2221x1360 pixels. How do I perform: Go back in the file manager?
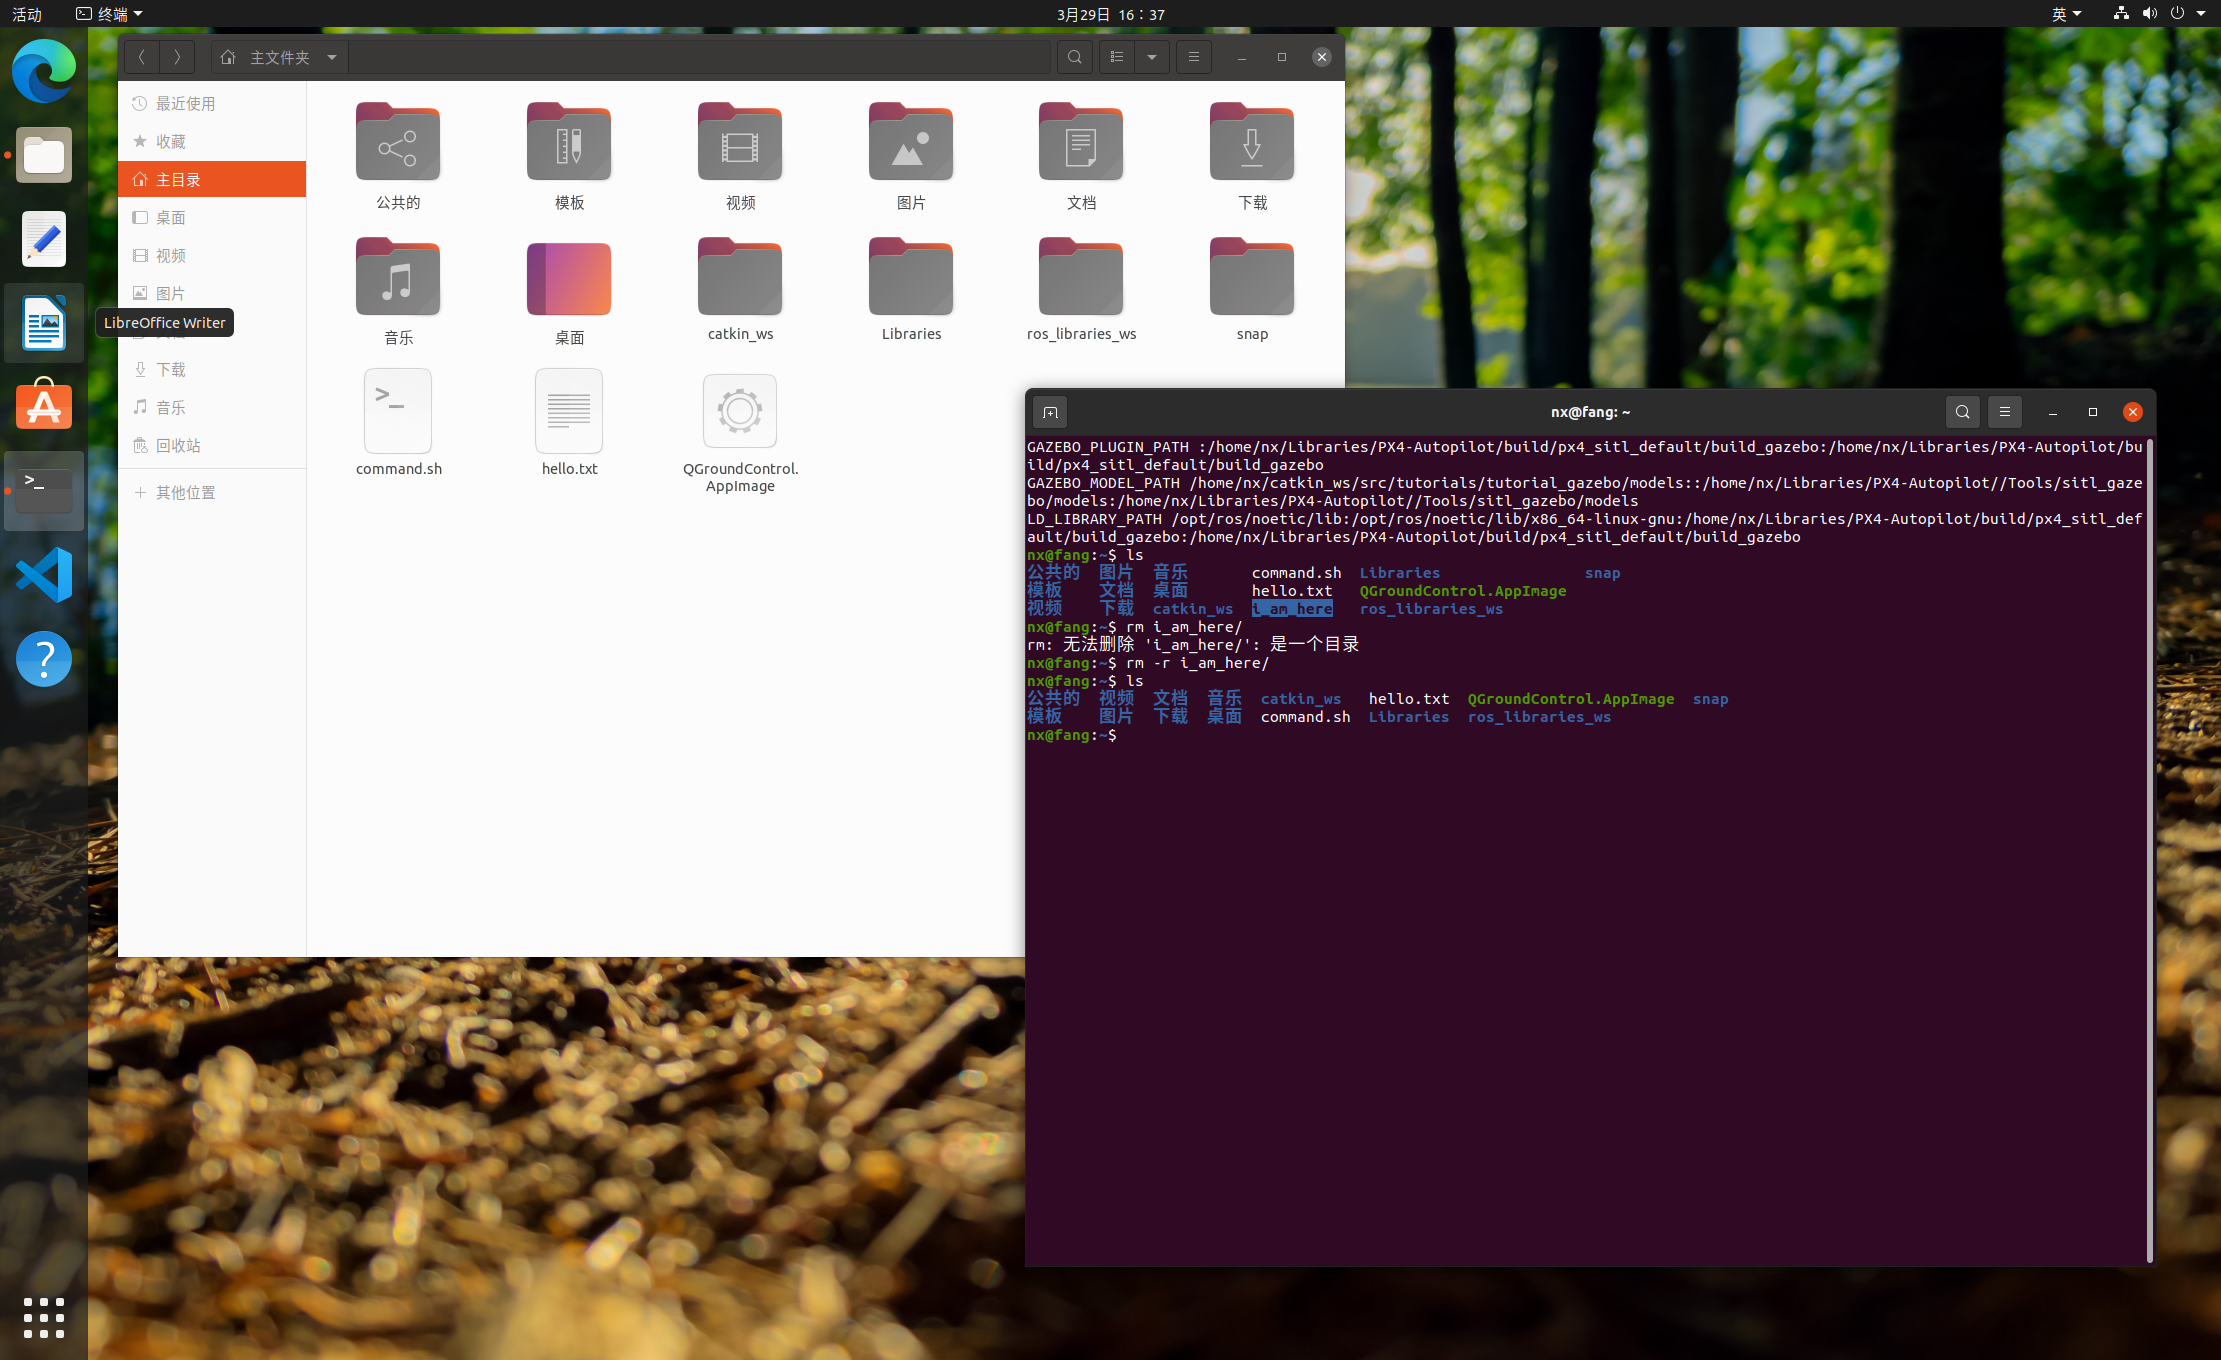tap(142, 57)
